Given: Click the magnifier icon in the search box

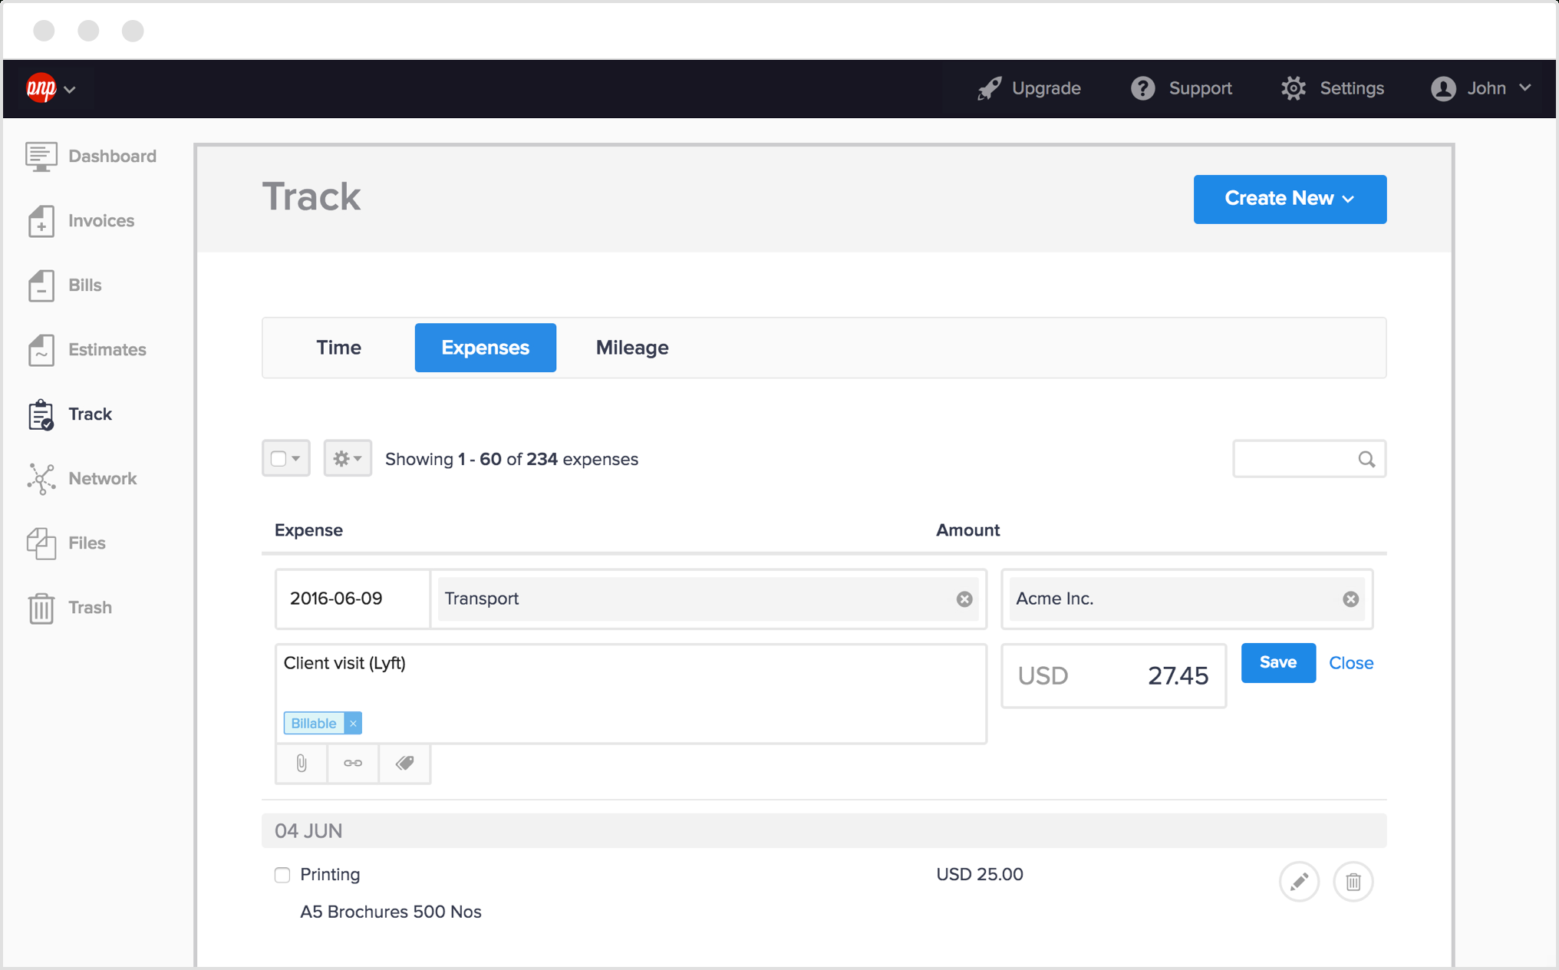Looking at the screenshot, I should 1366,459.
